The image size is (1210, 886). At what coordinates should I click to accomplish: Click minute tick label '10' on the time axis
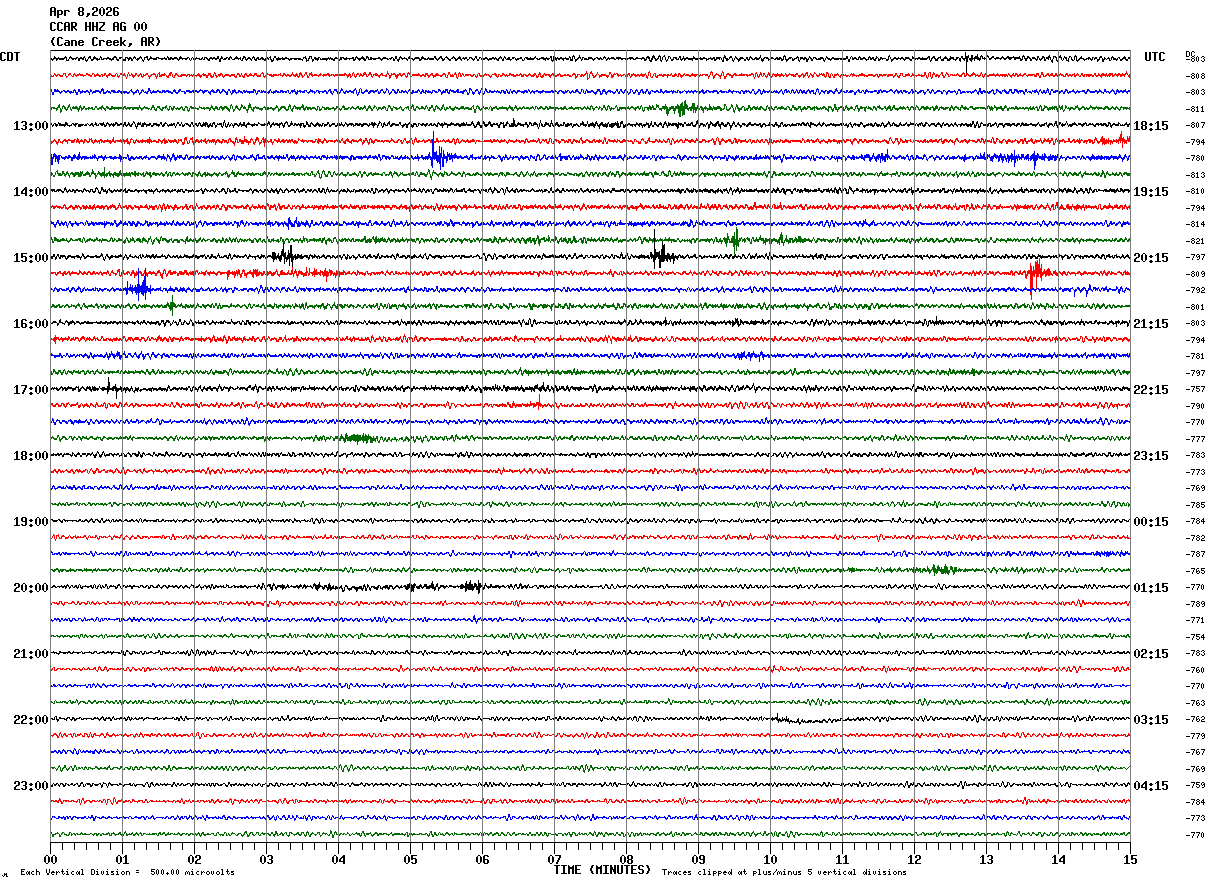770,859
